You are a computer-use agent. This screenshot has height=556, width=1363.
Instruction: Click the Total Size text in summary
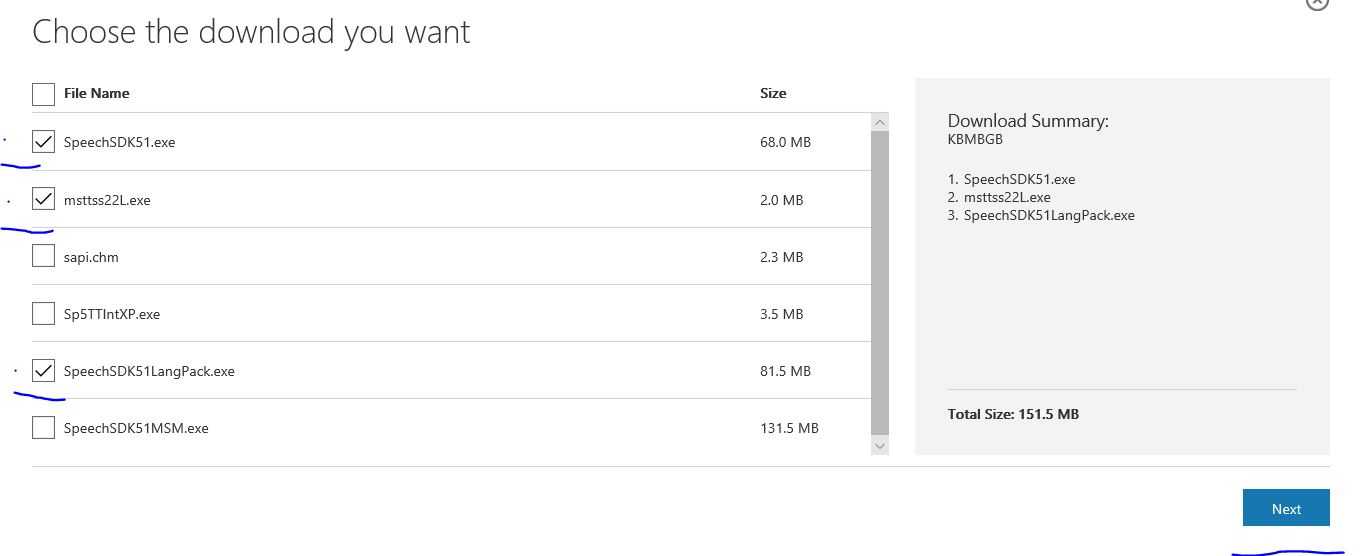coord(1013,414)
